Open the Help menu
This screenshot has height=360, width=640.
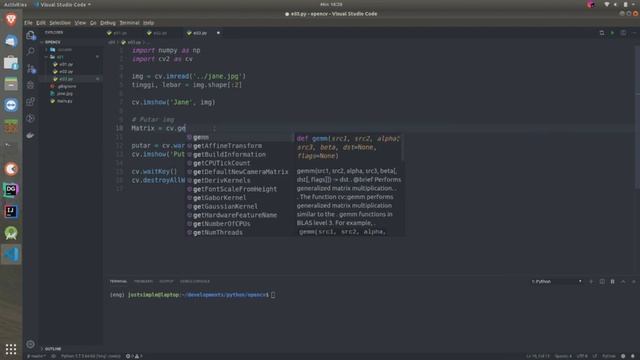pos(149,23)
